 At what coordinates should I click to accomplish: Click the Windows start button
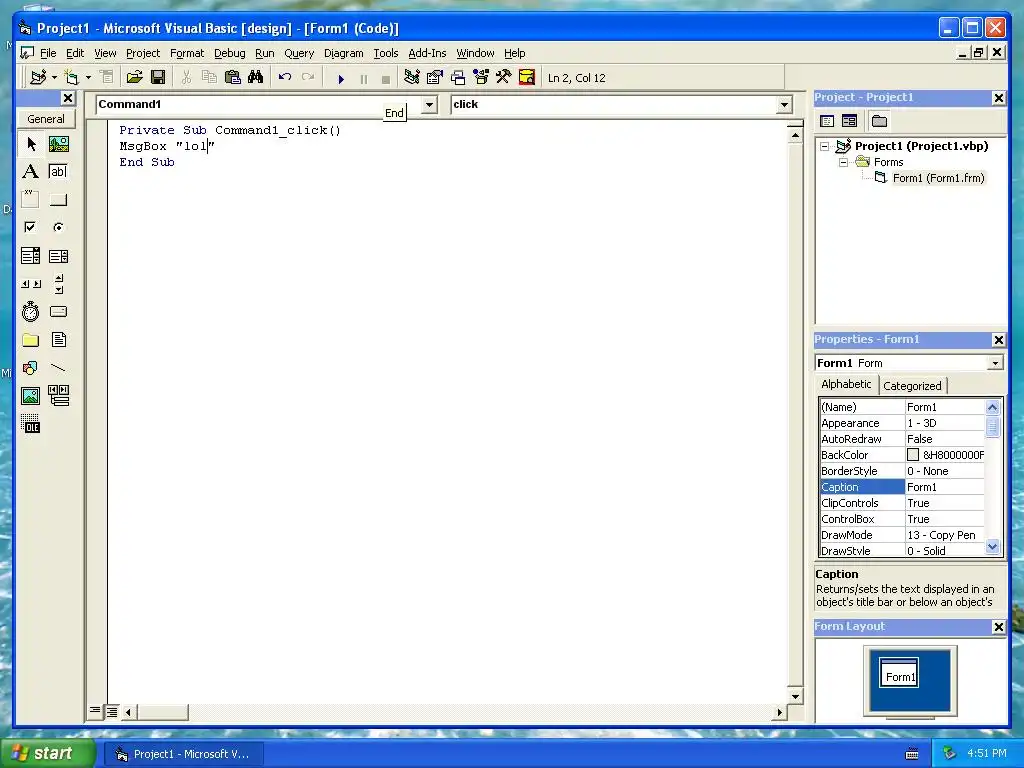point(48,754)
